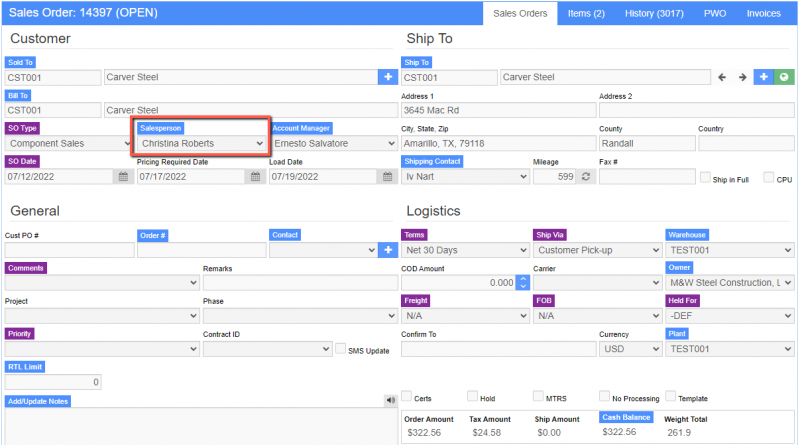The width and height of the screenshot is (800, 445).
Task: Open the Salesperson dropdown
Action: point(201,143)
